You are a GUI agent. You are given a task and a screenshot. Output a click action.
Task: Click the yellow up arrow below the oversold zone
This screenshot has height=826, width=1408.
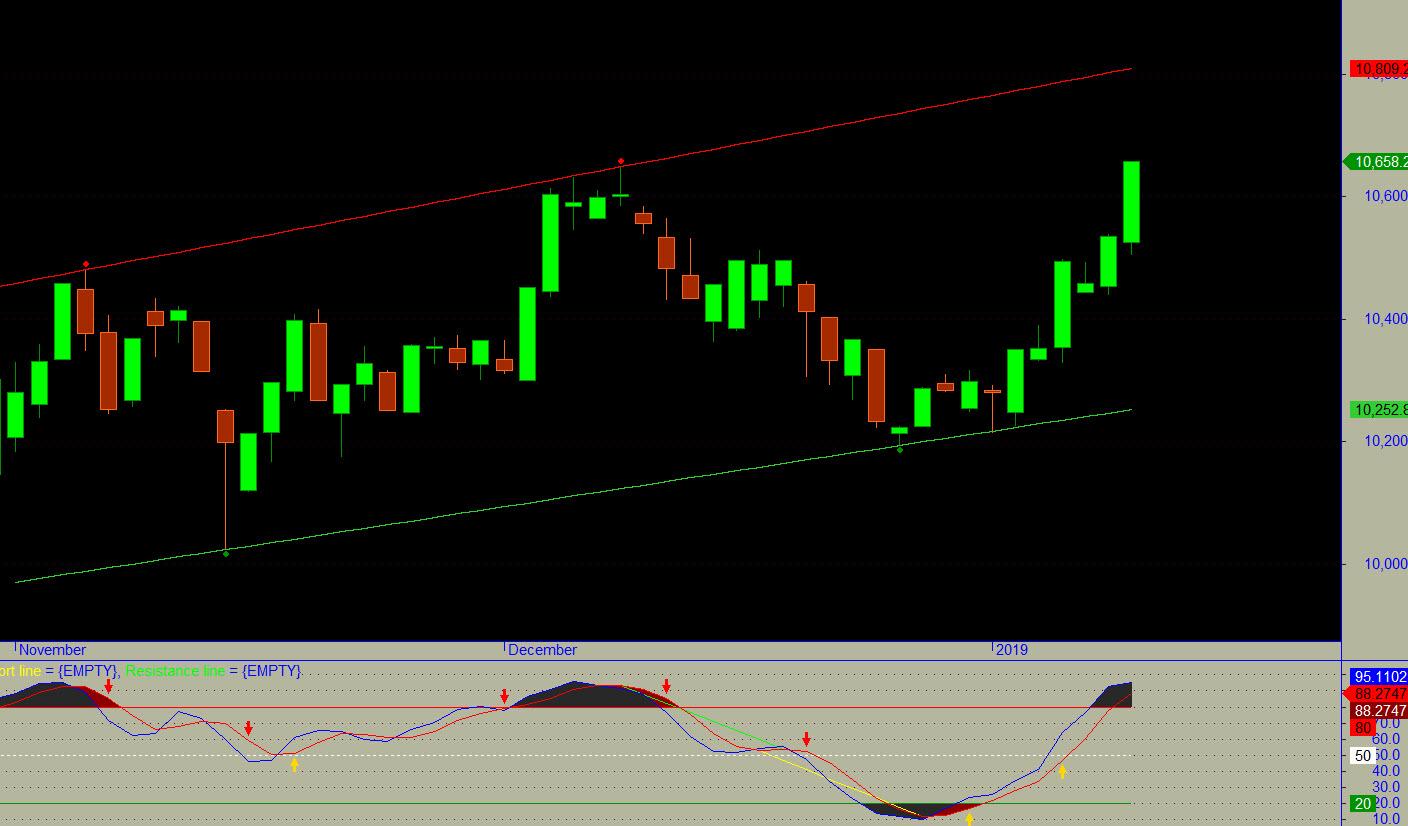[x=969, y=820]
